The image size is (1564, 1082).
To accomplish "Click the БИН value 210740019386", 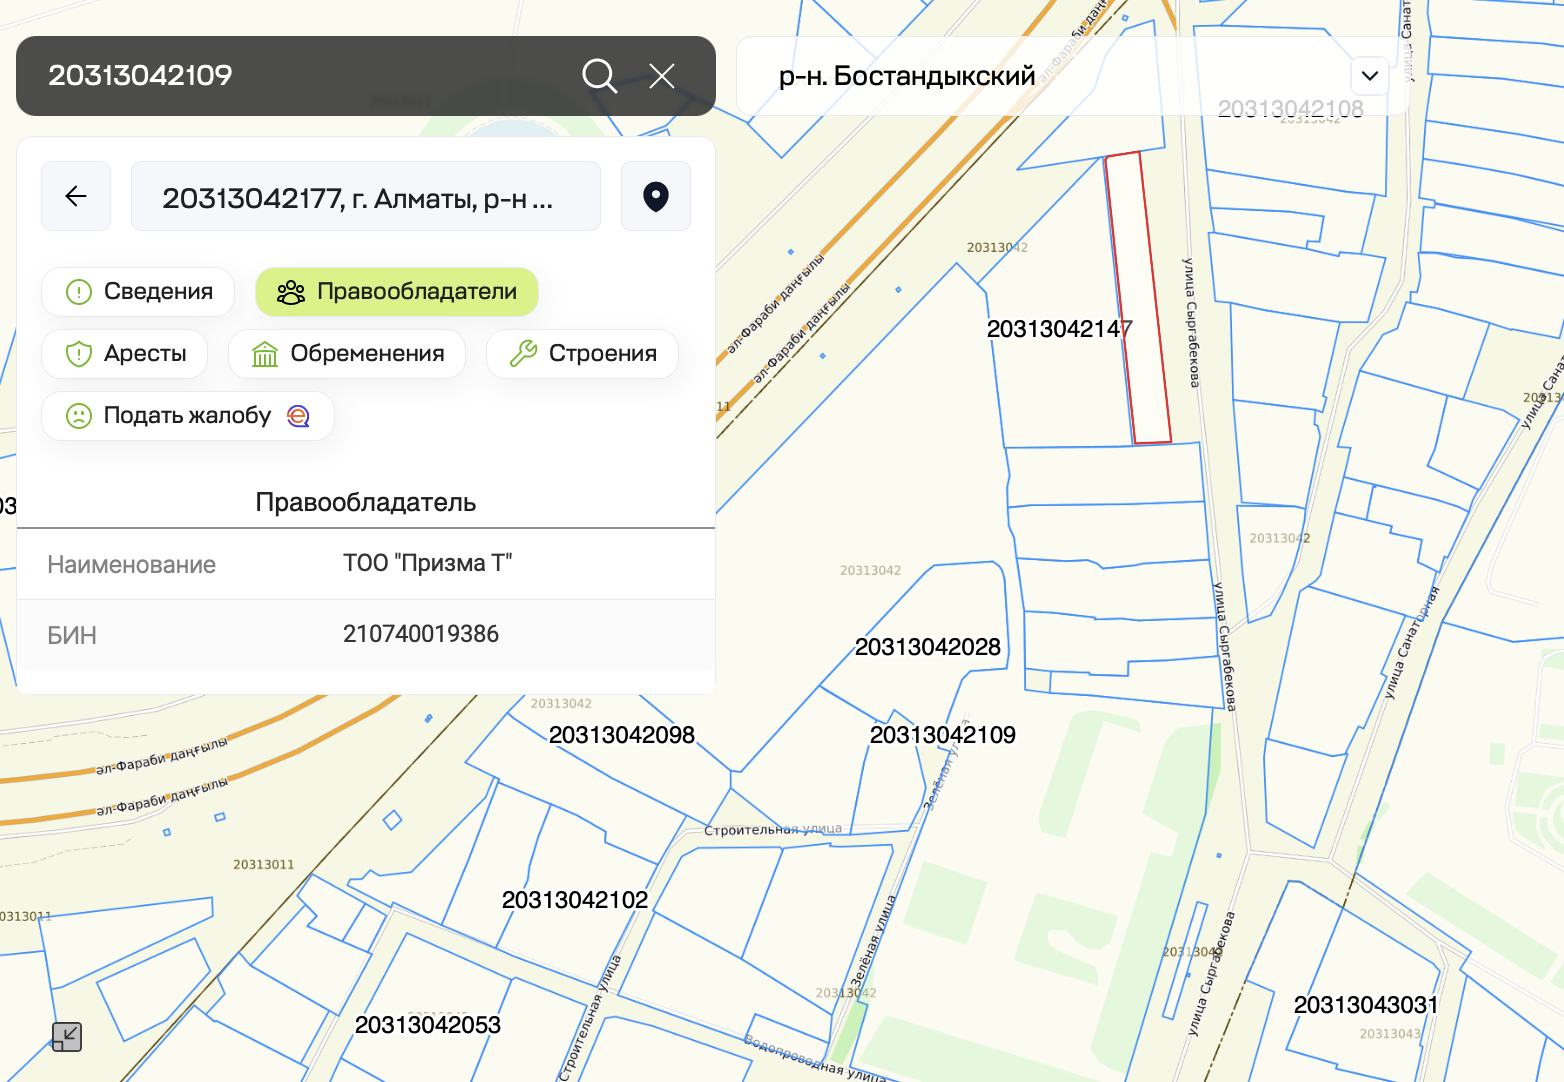I will pyautogui.click(x=421, y=634).
